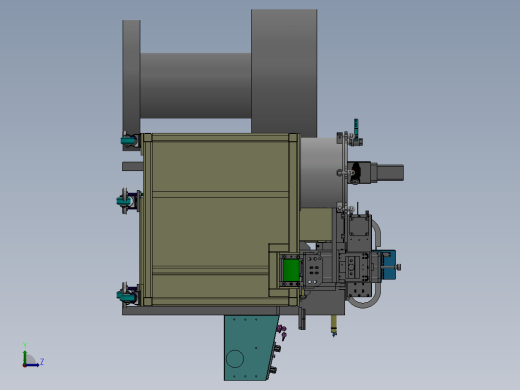Select the top teal caster wheel
Viewport: 520px width, 390px height.
point(128,141)
